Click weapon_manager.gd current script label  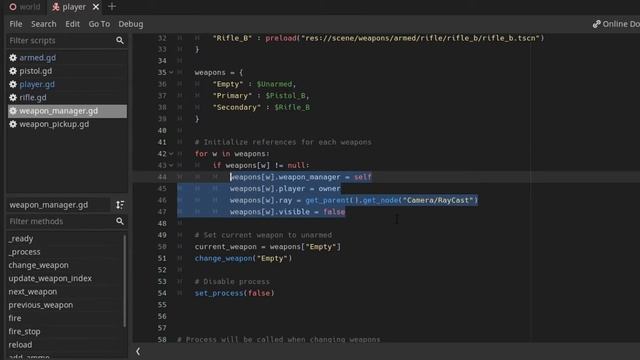(49, 205)
